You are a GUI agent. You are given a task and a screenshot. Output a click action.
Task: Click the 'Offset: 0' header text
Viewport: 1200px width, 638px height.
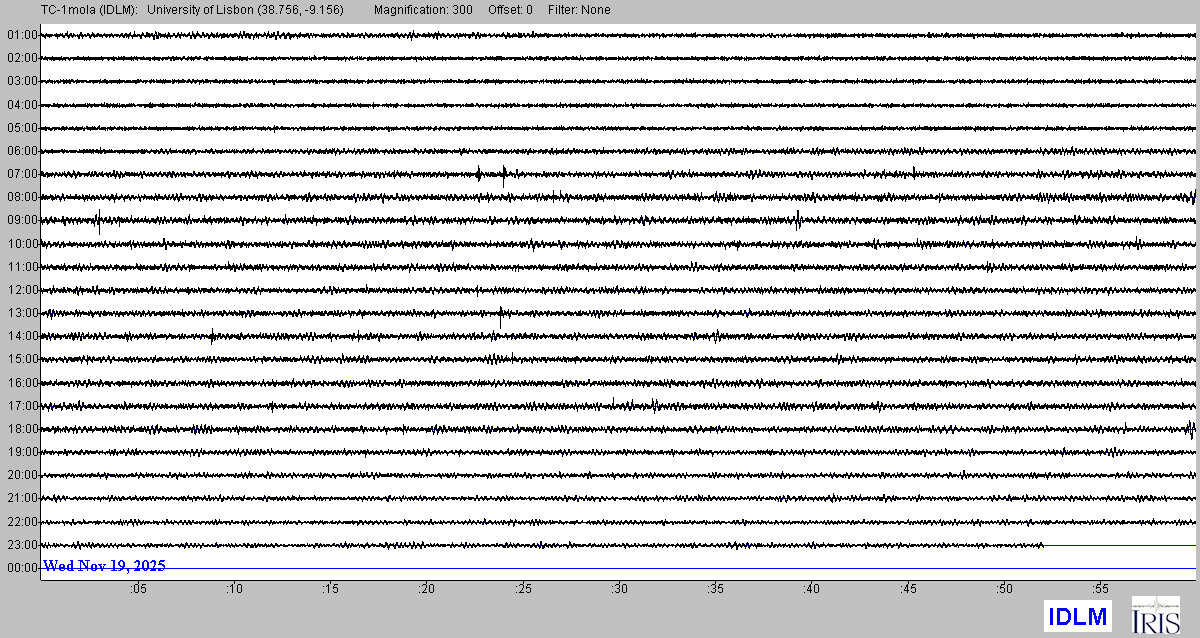[510, 10]
